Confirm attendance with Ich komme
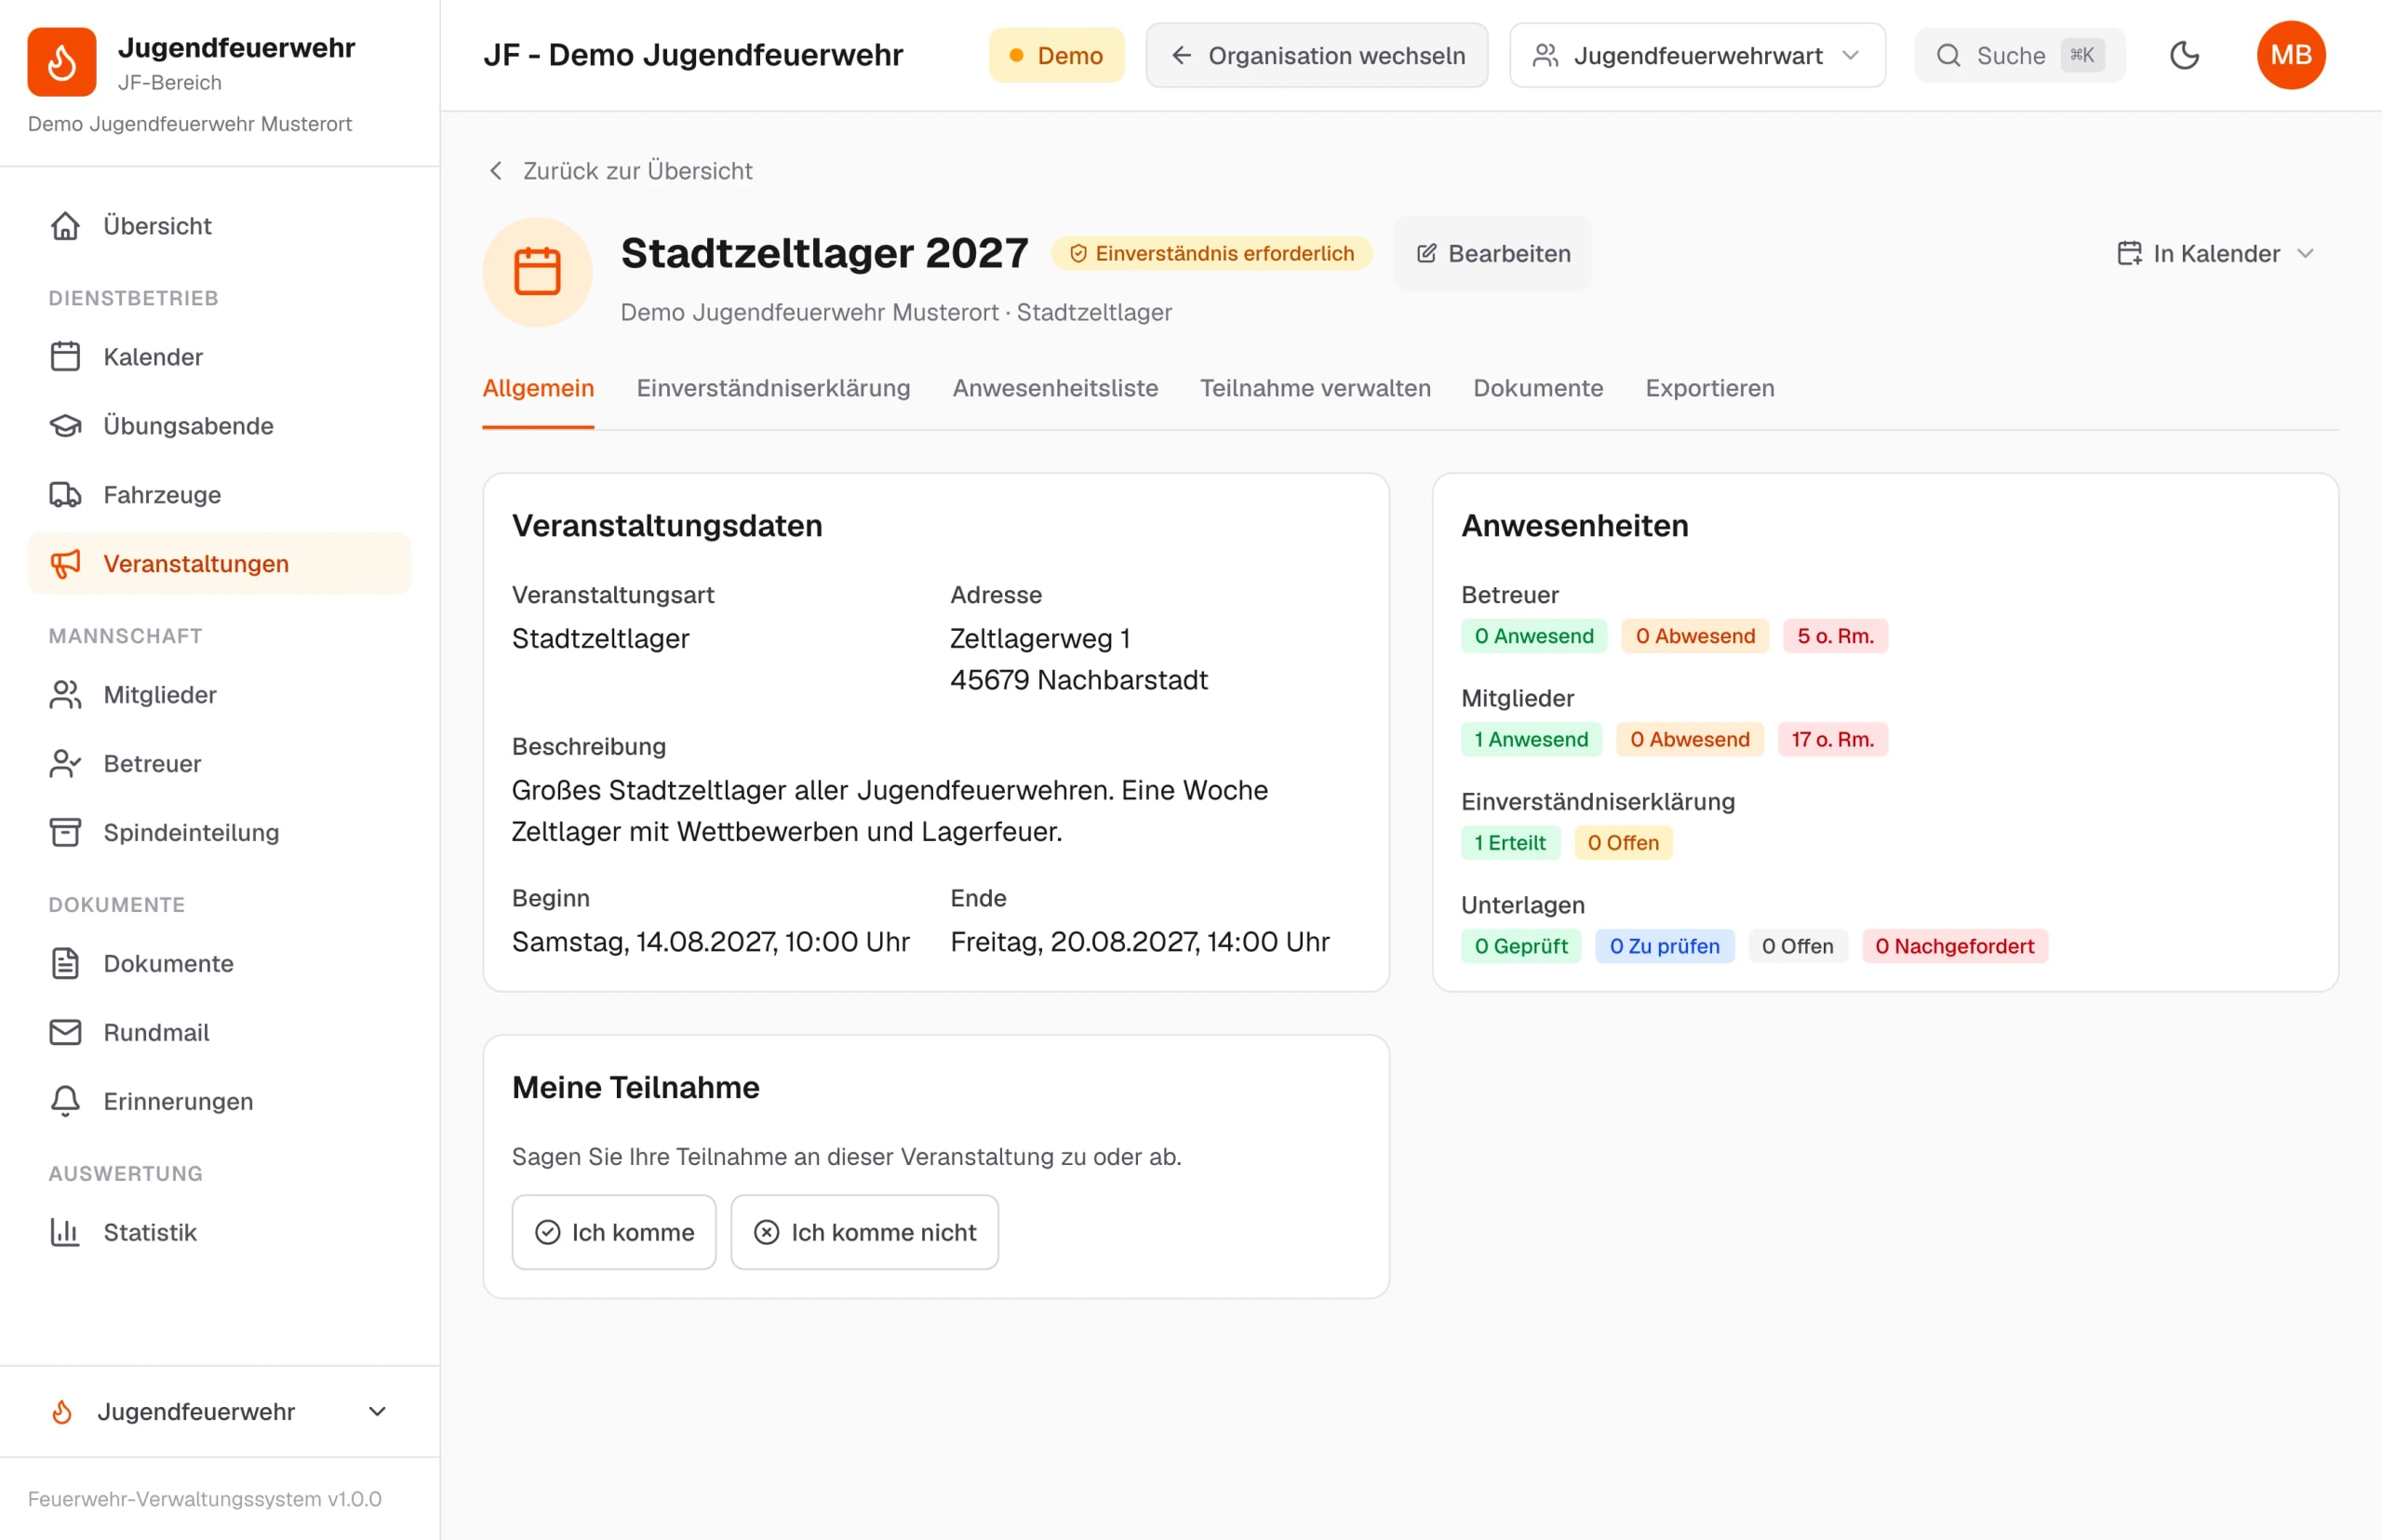This screenshot has width=2382, height=1540. [614, 1233]
